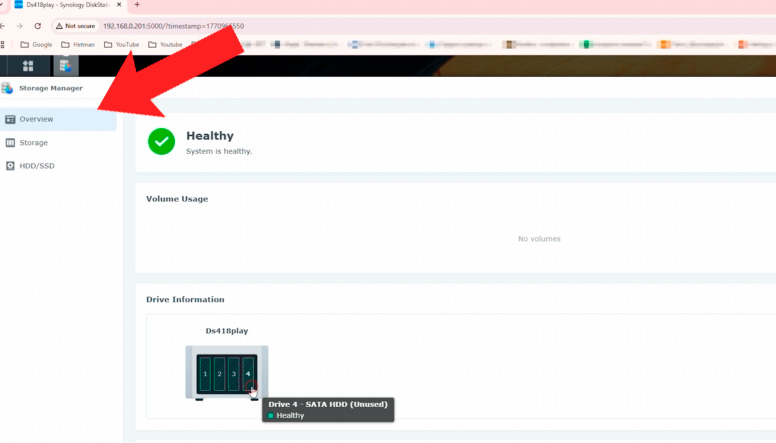Select drive bay 4 on Ds418play
Viewport: 776px width, 443px height.
tap(248, 374)
